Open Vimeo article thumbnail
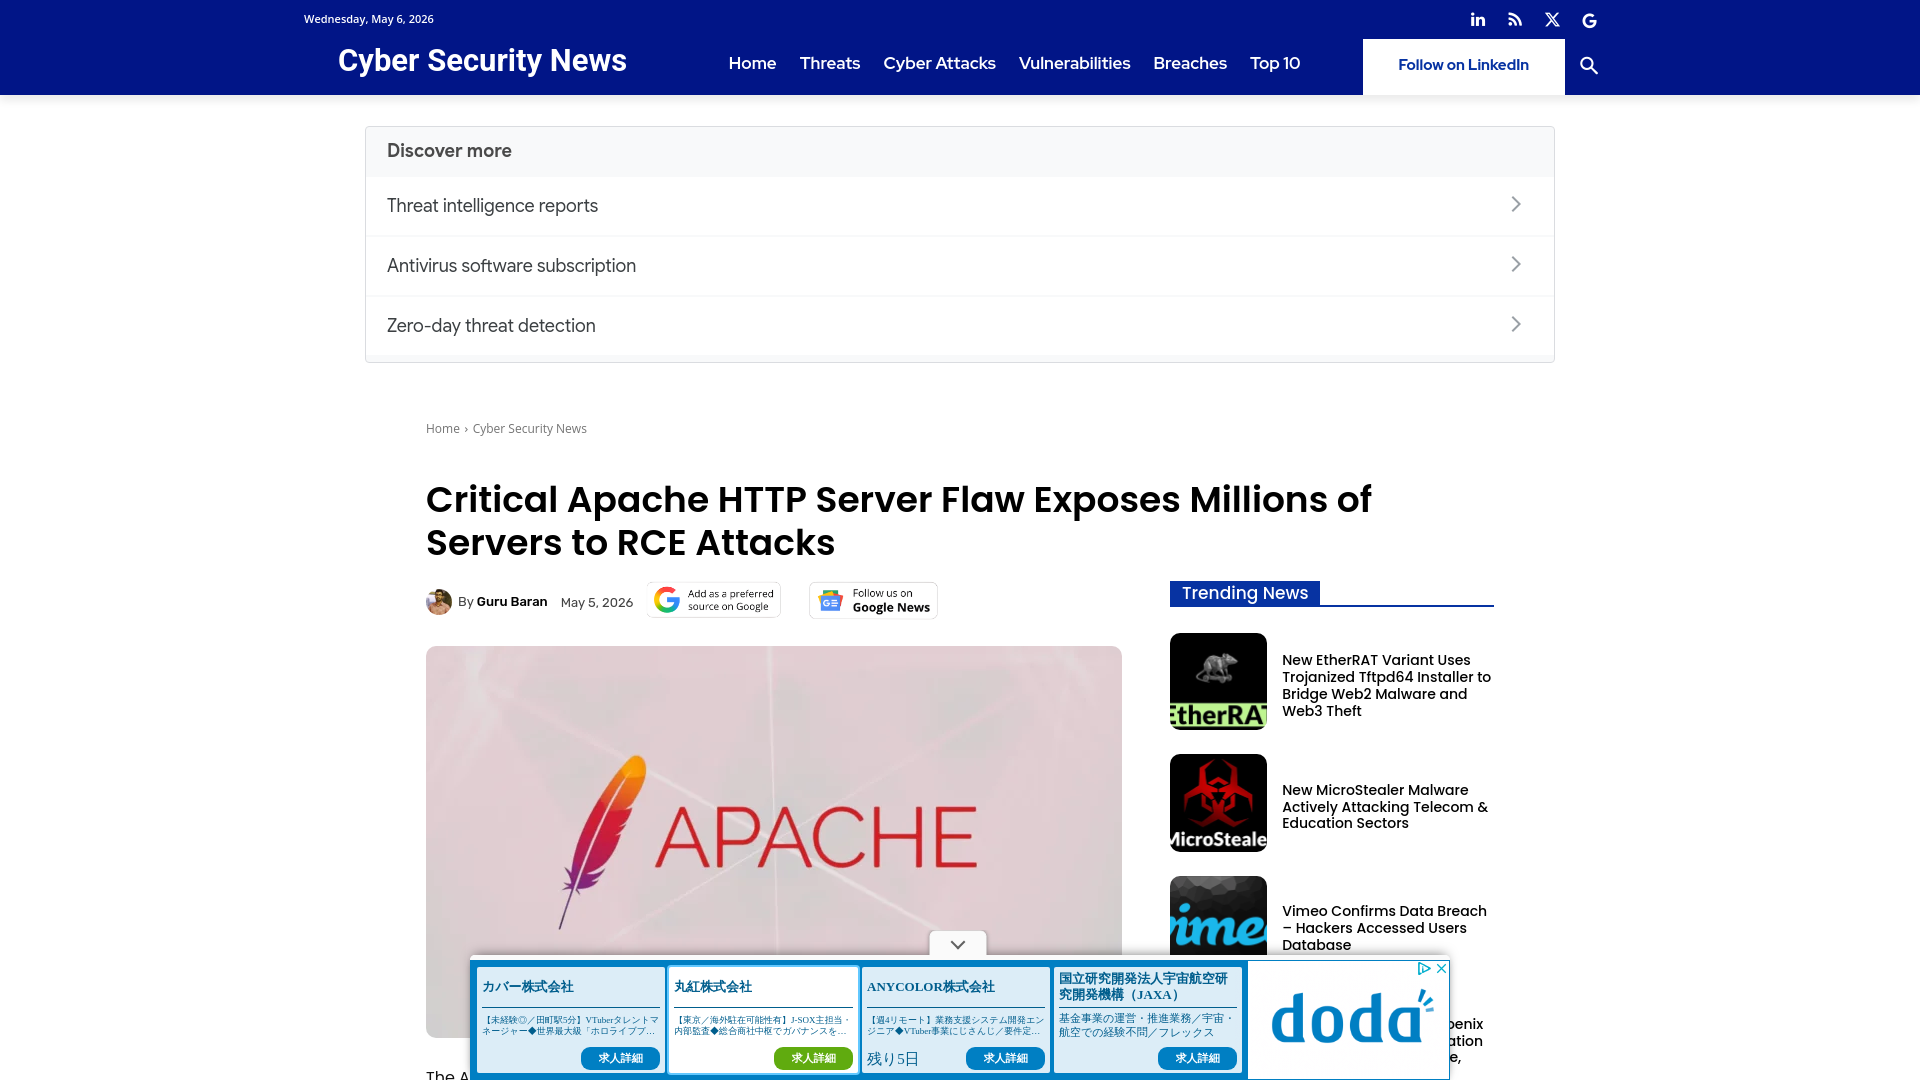The width and height of the screenshot is (1920, 1080). point(1218,917)
